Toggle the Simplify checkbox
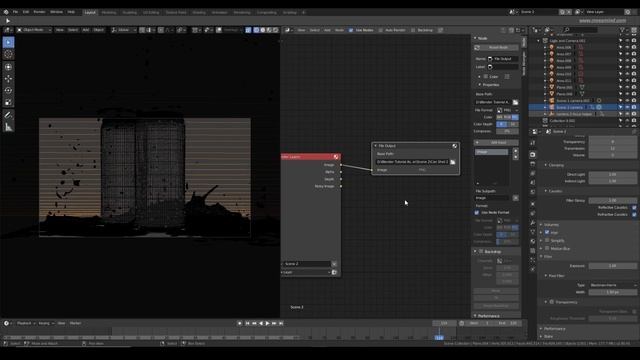The image size is (640, 360). (547, 240)
